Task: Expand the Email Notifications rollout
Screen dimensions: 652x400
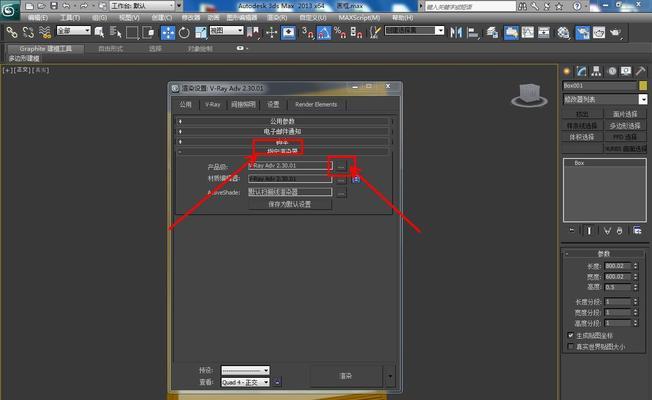Action: click(x=282, y=131)
